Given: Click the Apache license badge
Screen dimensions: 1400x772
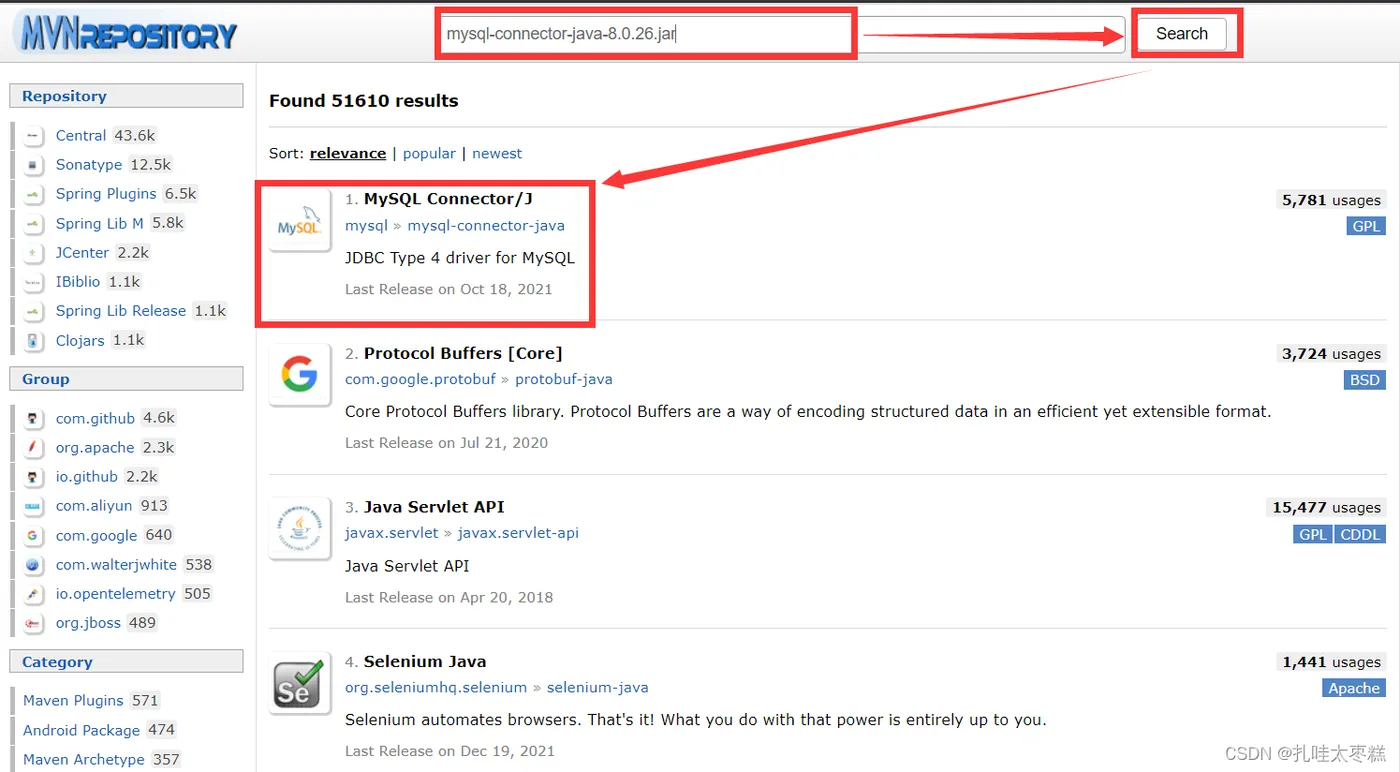Looking at the screenshot, I should pos(1354,688).
